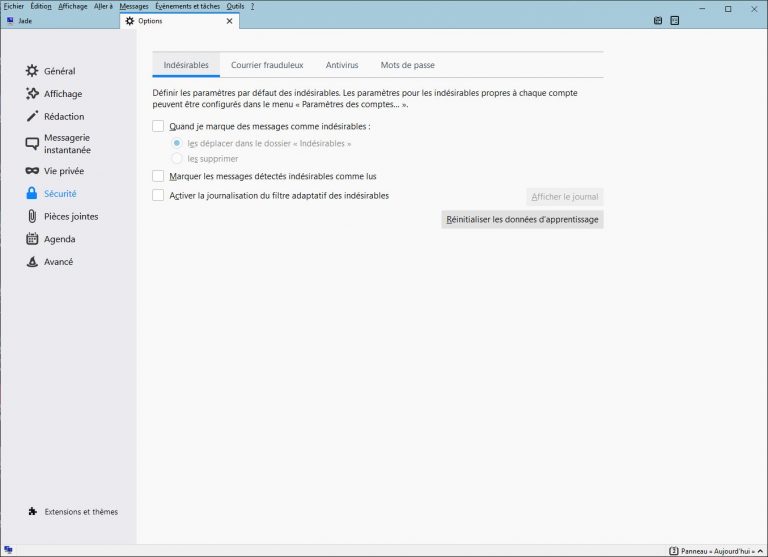Open the Mots de passe tab
Image resolution: width=768 pixels, height=557 pixels.
click(x=408, y=65)
